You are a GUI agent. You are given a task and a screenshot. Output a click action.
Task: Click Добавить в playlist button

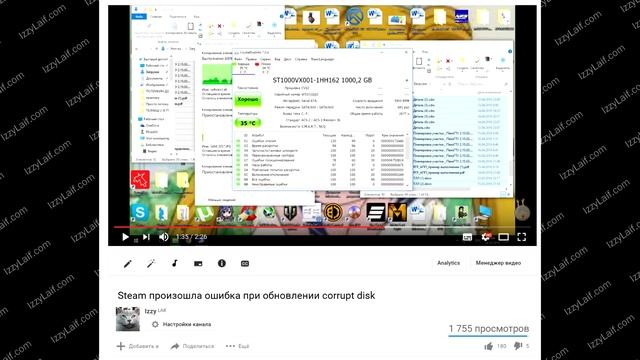(x=138, y=346)
